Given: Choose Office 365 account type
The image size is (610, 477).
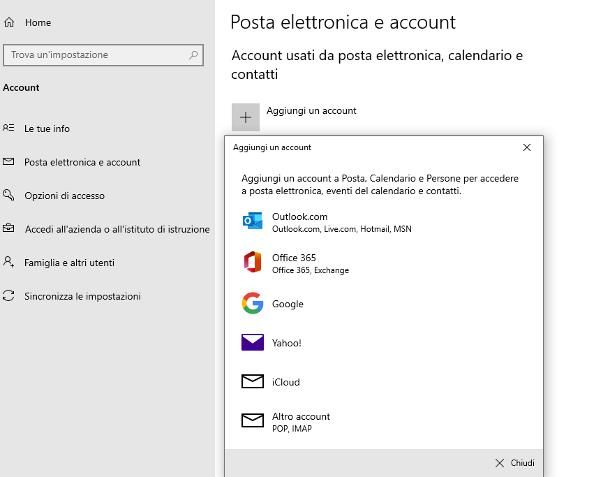Looking at the screenshot, I should click(383, 263).
